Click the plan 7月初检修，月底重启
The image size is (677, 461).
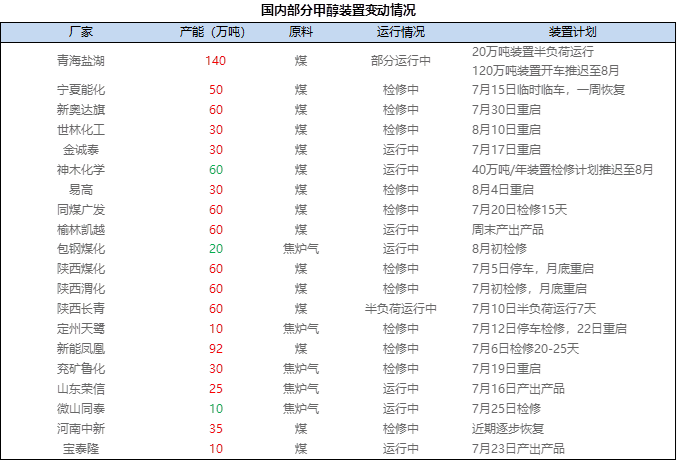tap(529, 288)
